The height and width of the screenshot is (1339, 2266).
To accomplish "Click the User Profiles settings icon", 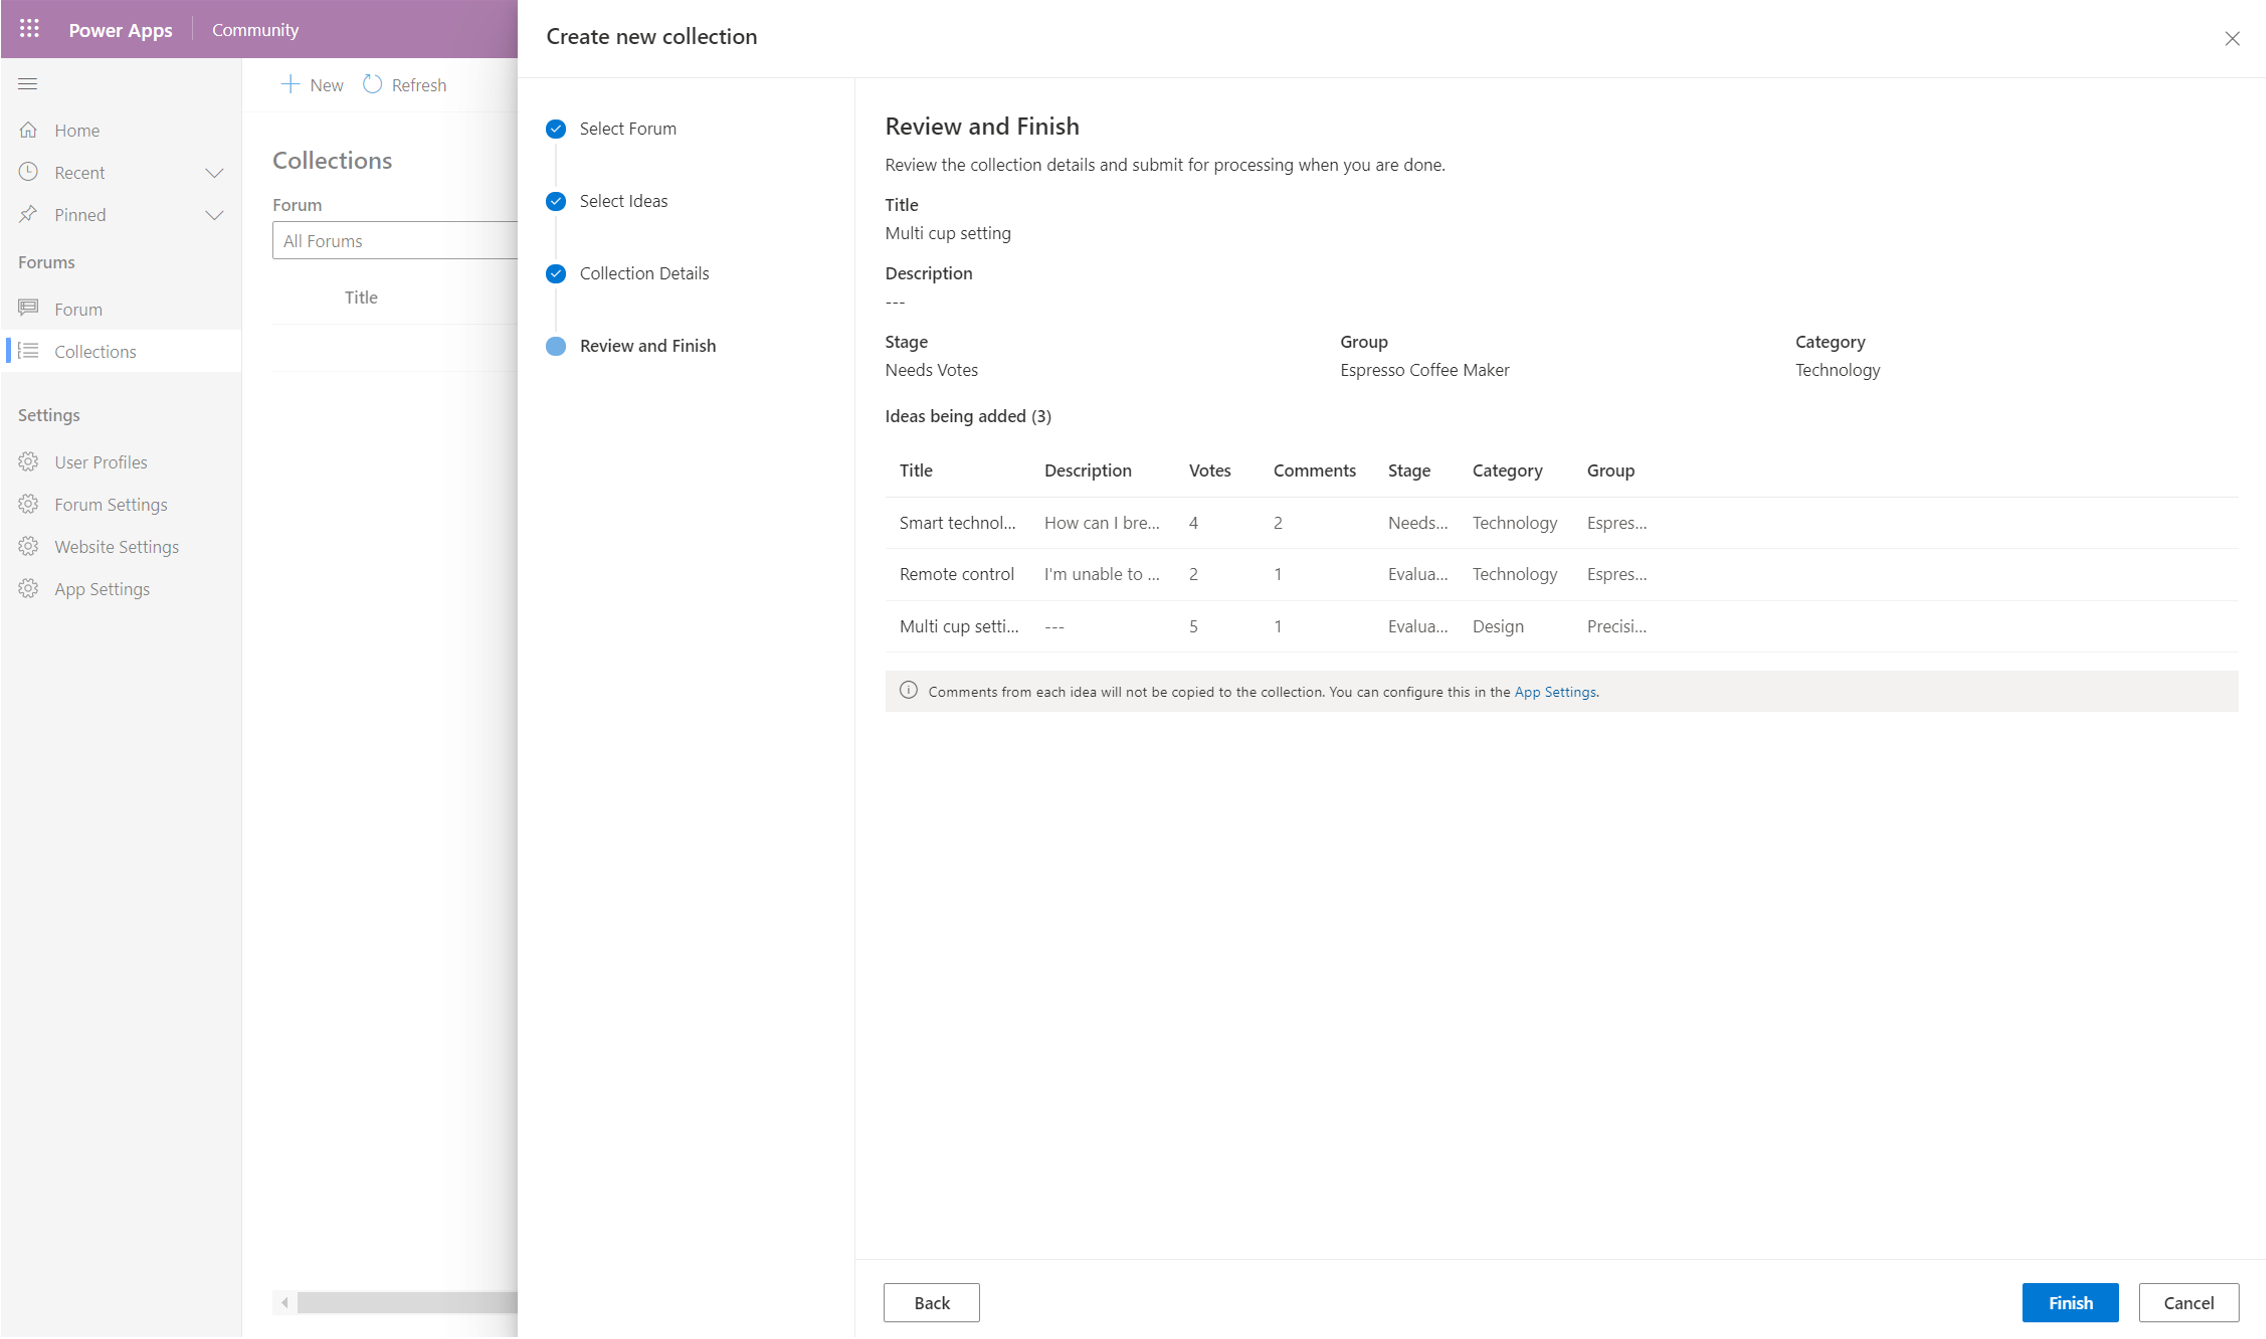I will (x=29, y=461).
